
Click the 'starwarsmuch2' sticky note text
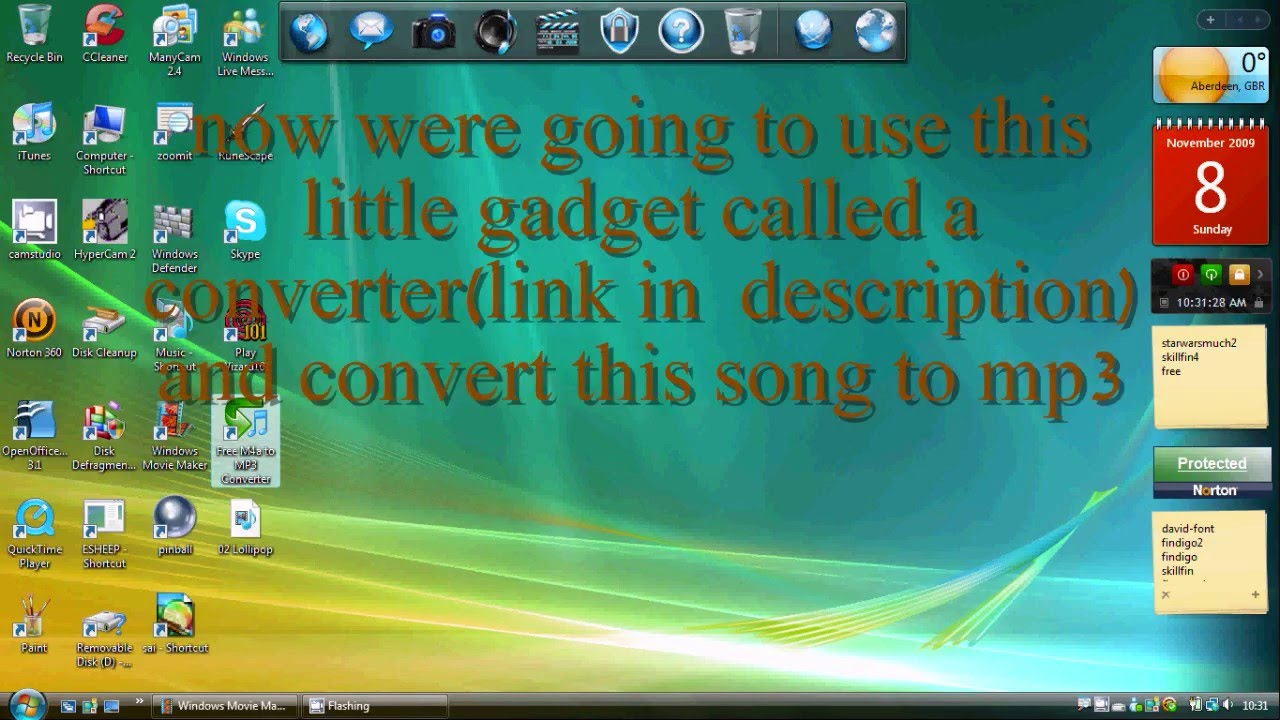pos(1199,343)
